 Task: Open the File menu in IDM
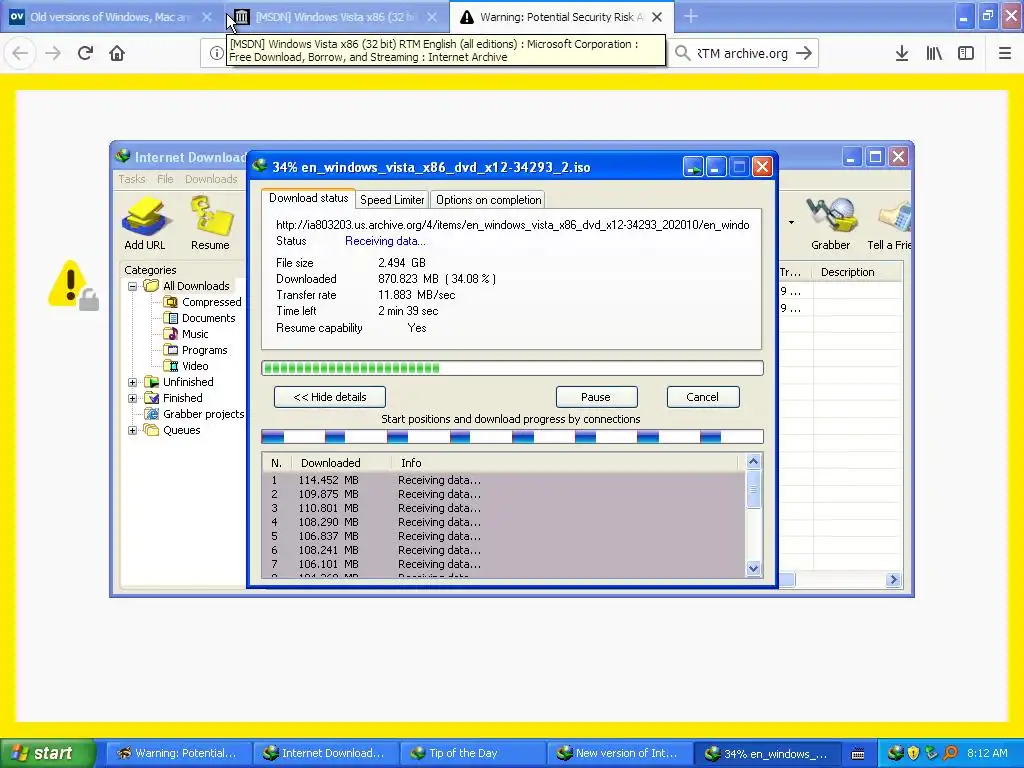point(165,179)
